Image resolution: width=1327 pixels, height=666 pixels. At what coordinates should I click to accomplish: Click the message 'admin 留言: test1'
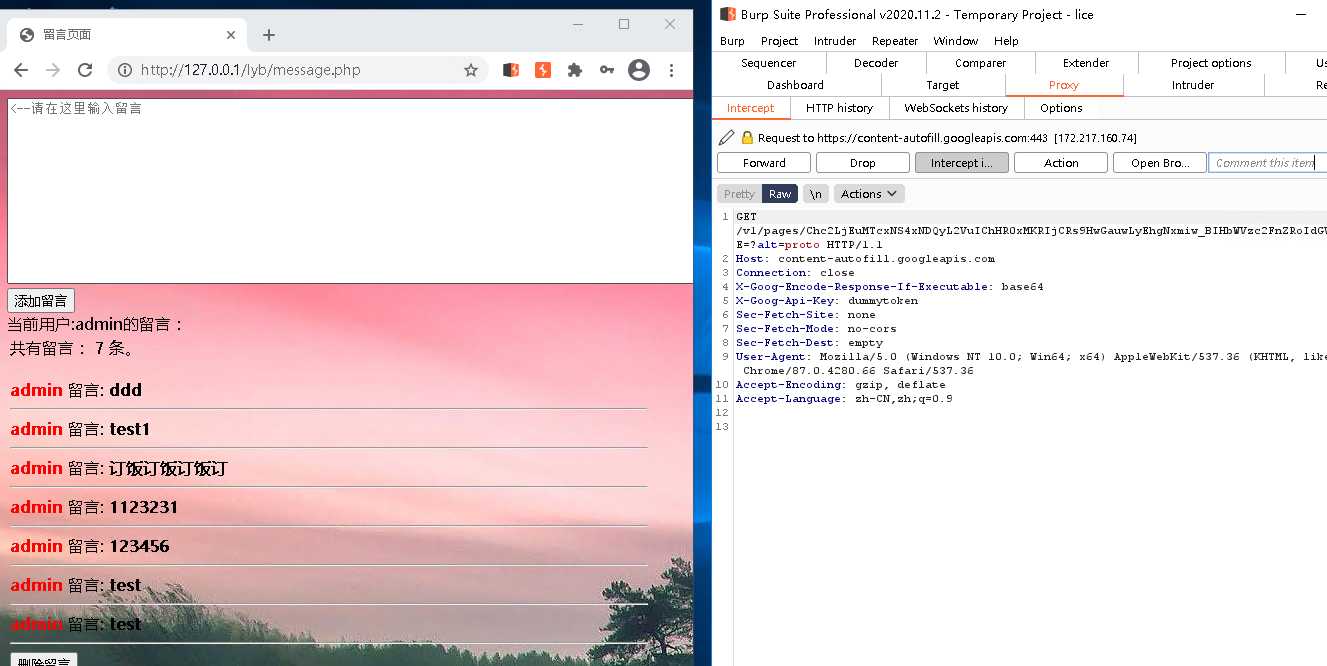click(80, 429)
